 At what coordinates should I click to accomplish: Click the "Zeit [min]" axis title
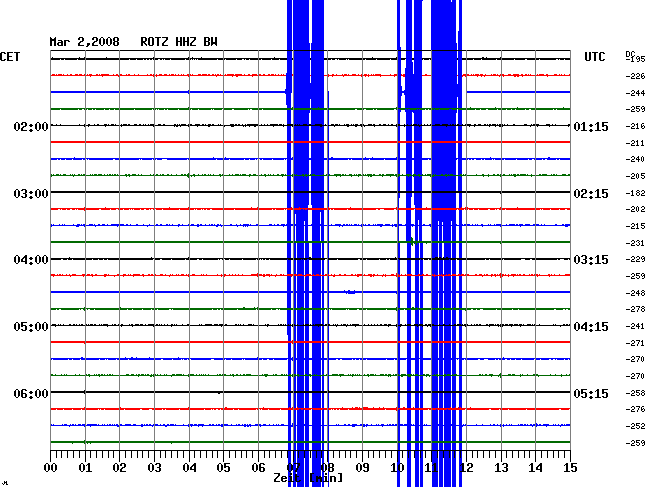click(x=308, y=478)
